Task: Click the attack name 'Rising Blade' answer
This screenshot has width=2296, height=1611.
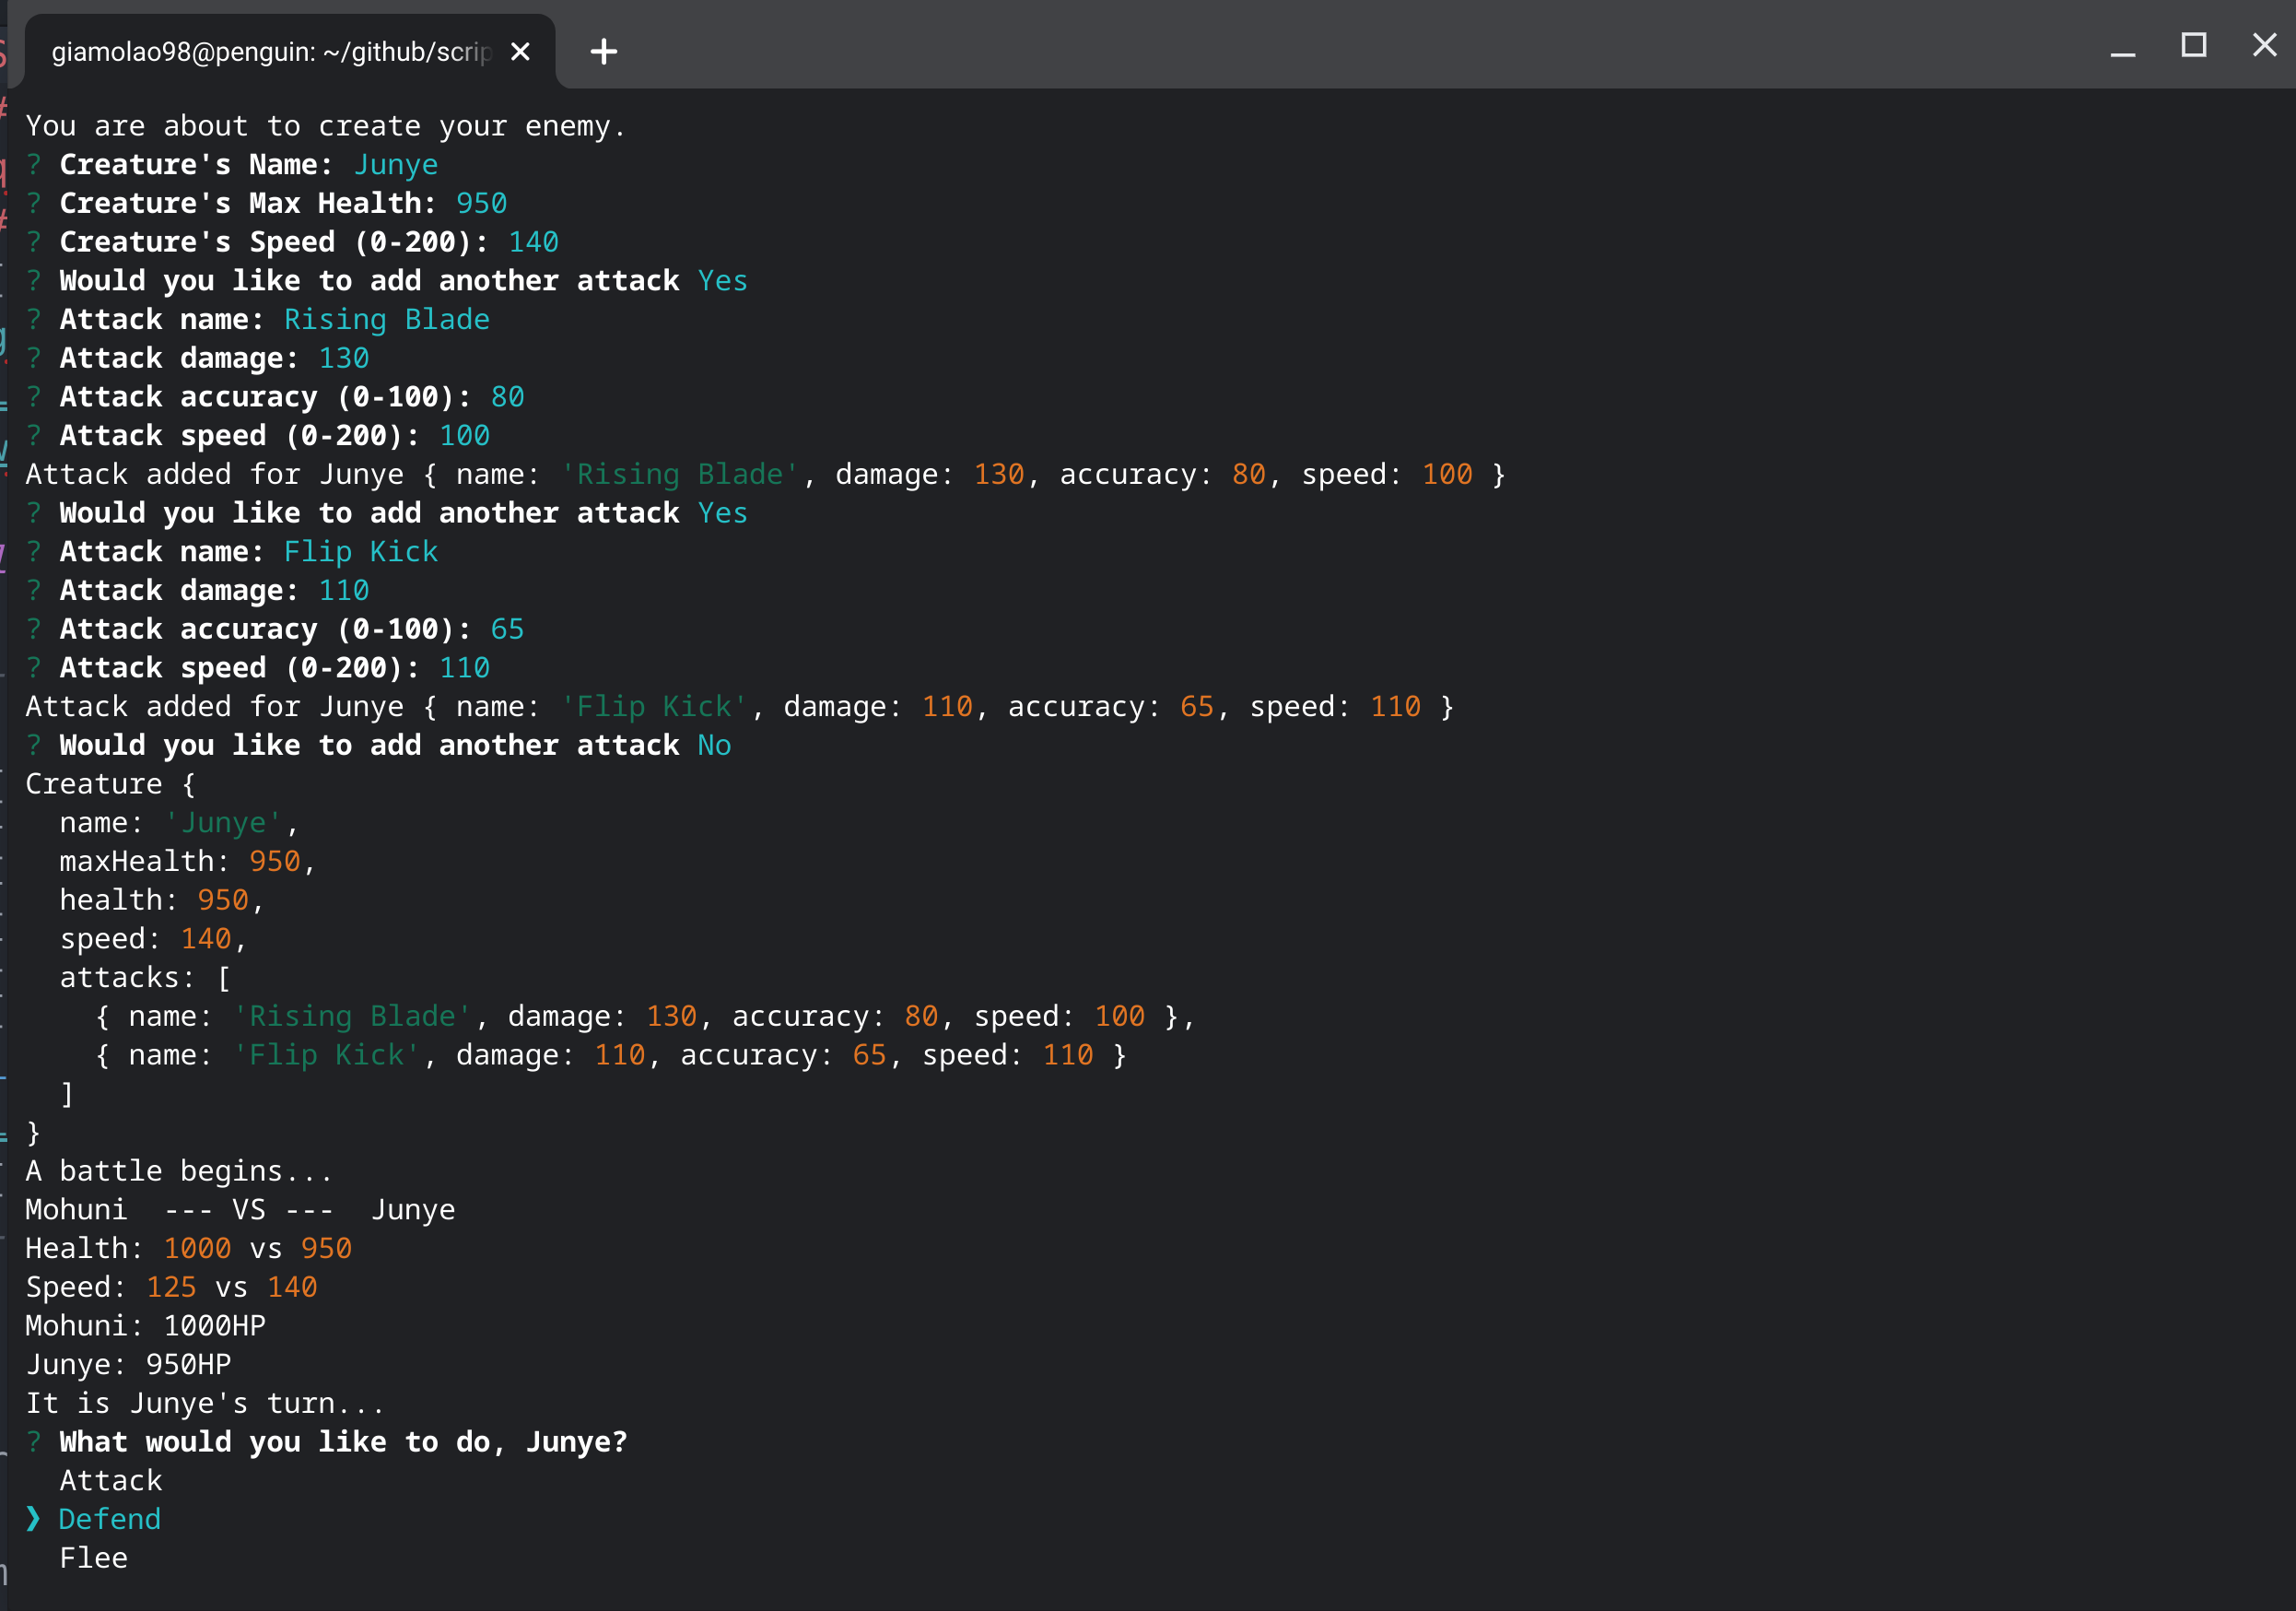Action: tap(387, 320)
